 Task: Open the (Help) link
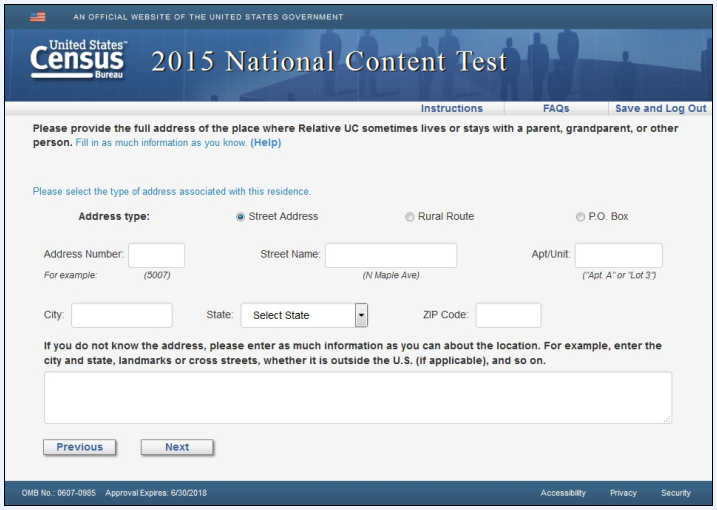point(265,143)
